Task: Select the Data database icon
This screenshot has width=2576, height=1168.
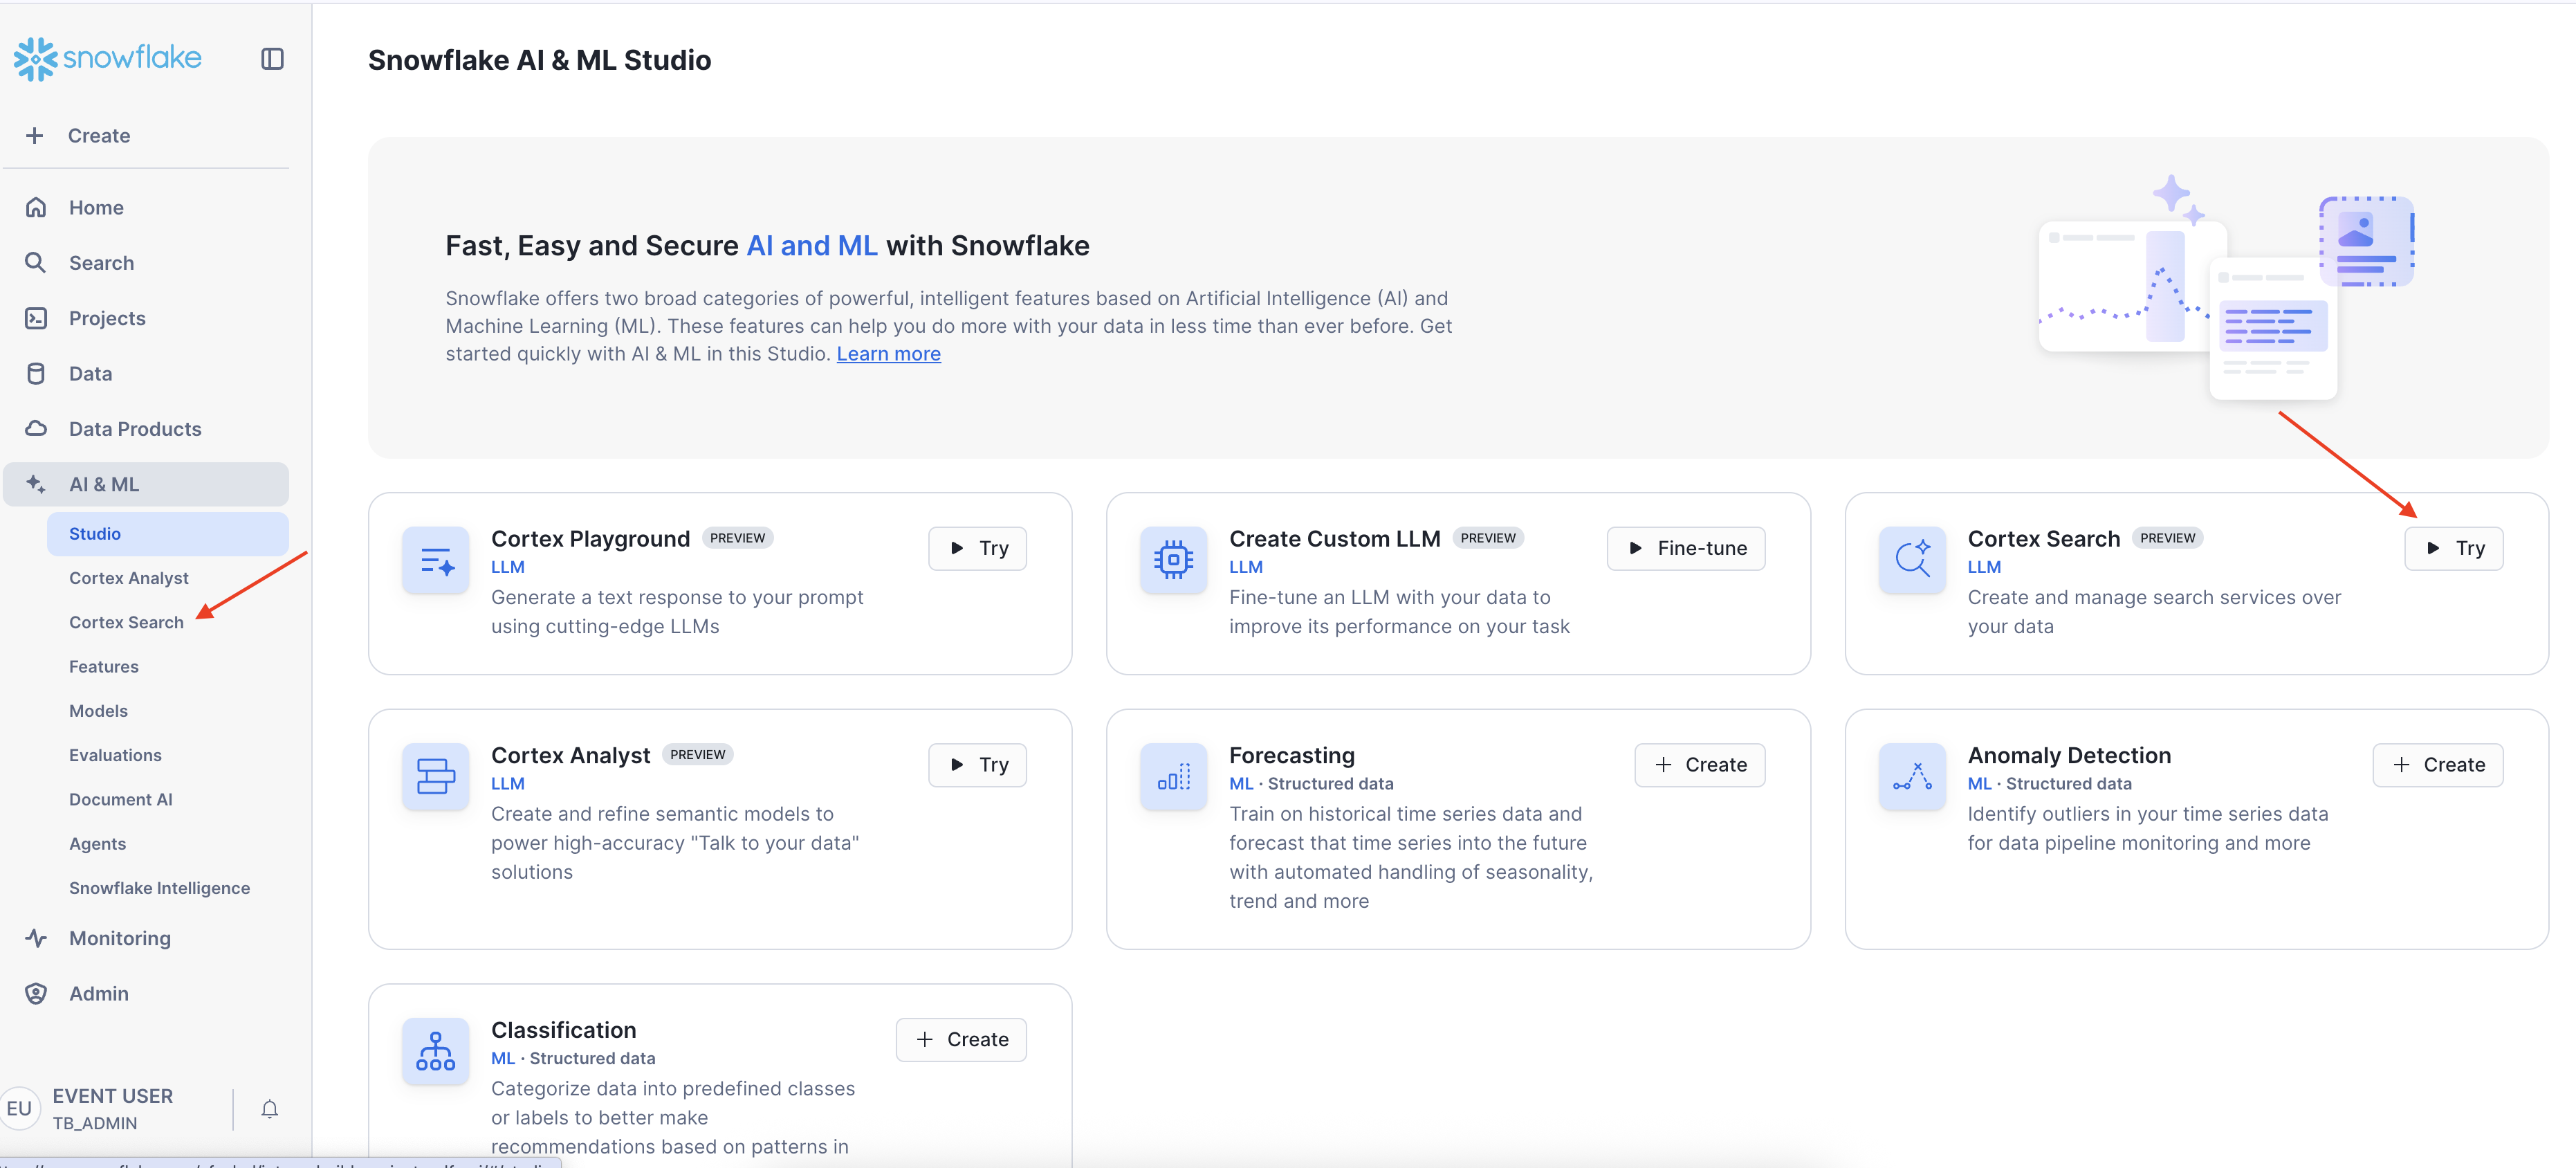Action: [x=36, y=373]
